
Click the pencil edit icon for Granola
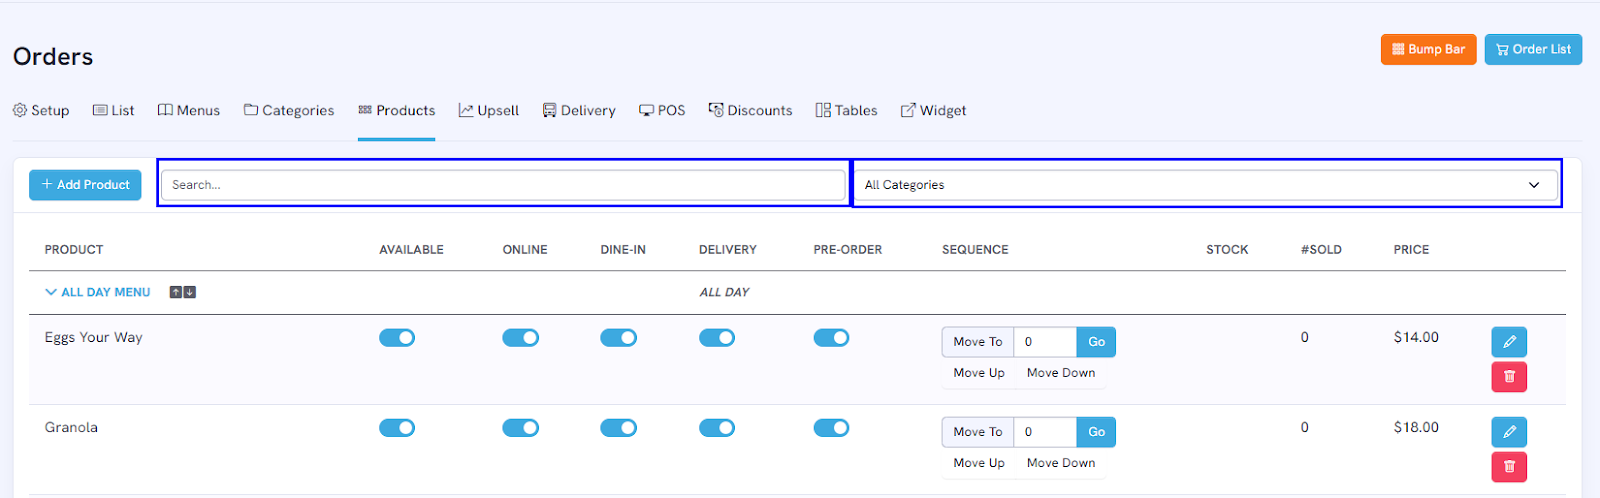tap(1509, 432)
